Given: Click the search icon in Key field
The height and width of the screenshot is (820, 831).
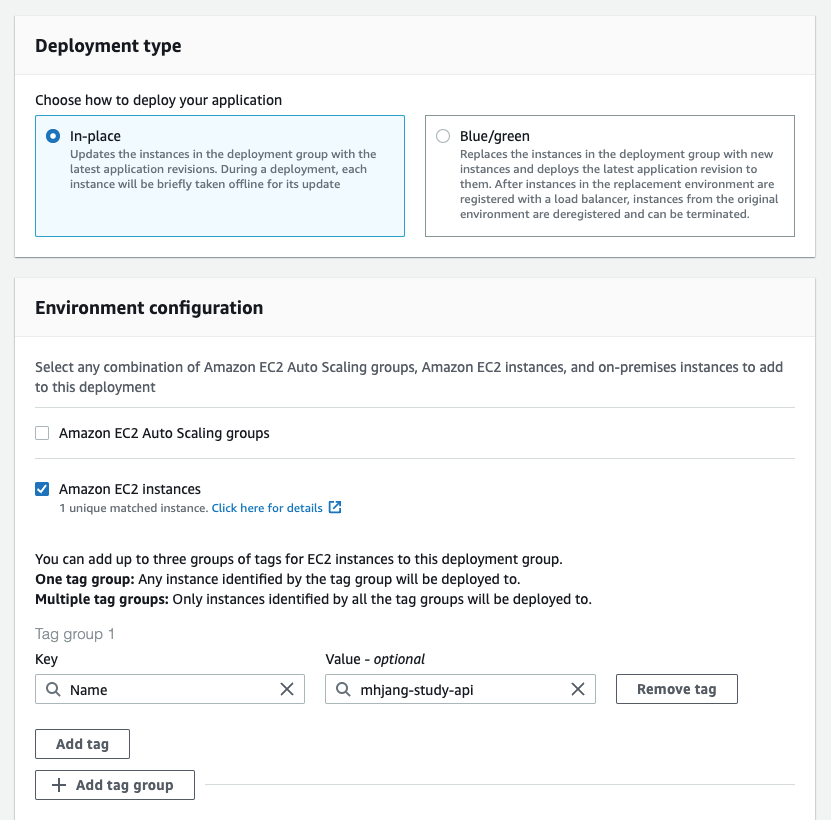Looking at the screenshot, I should pos(52,689).
